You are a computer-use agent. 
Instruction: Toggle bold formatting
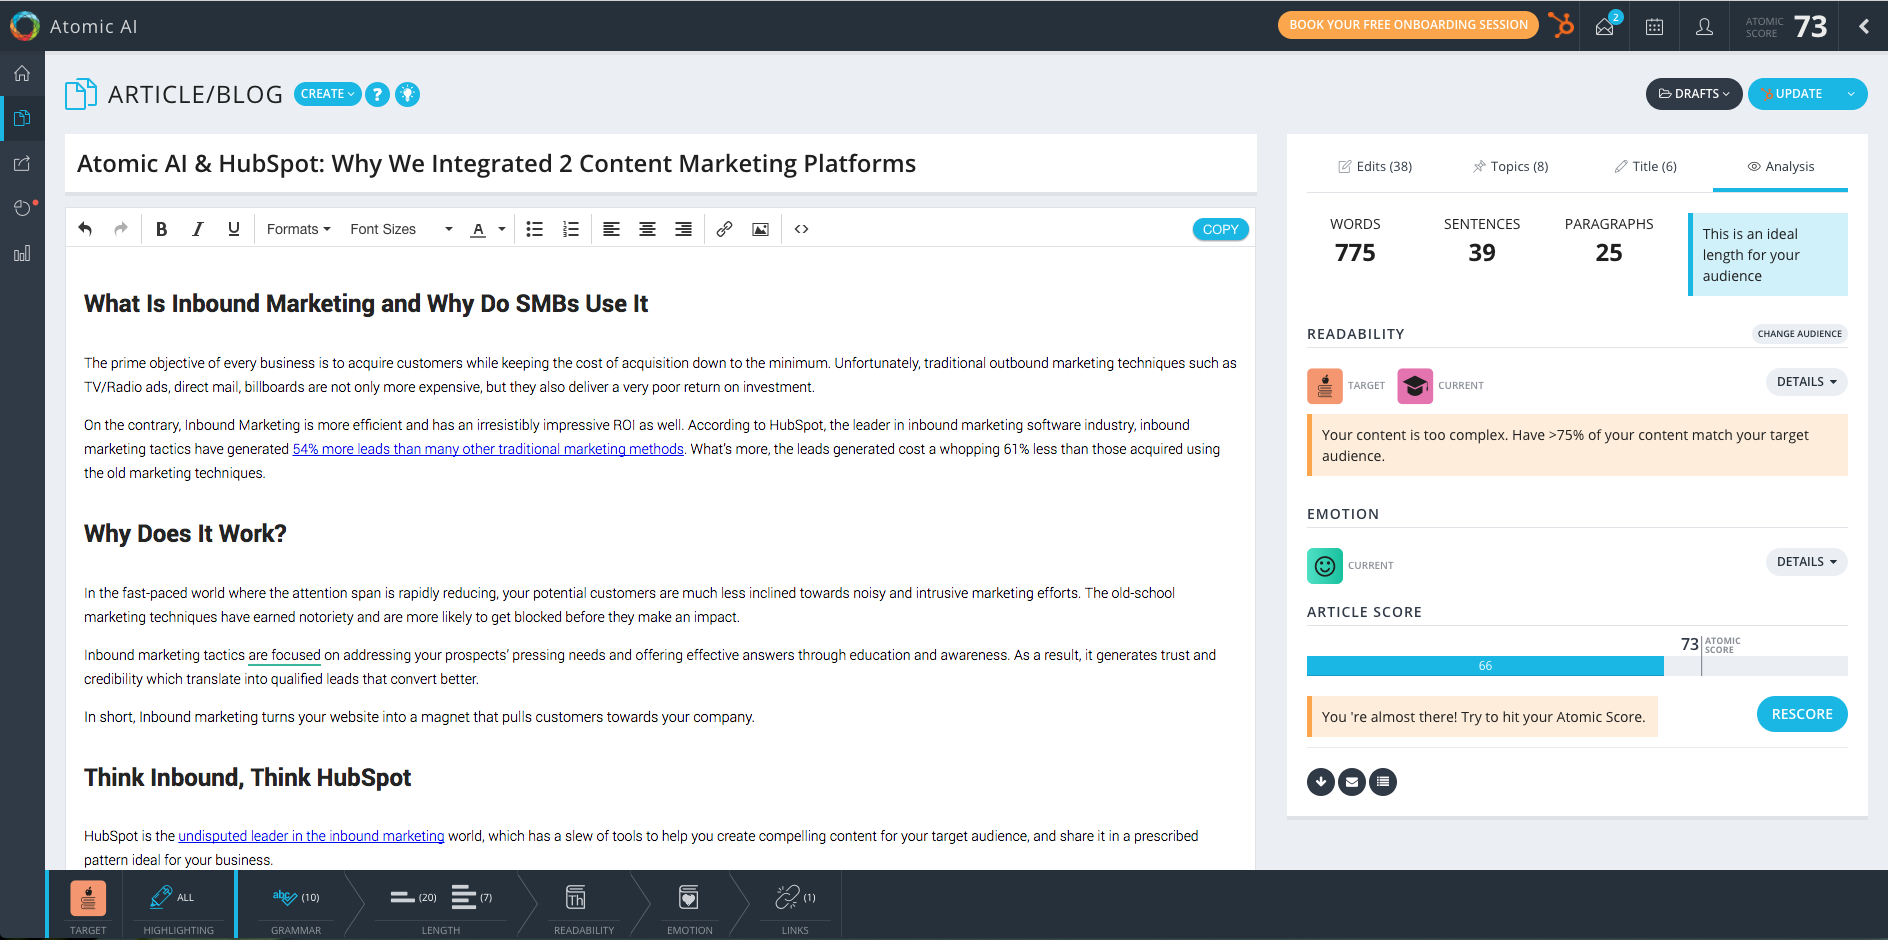[161, 229]
